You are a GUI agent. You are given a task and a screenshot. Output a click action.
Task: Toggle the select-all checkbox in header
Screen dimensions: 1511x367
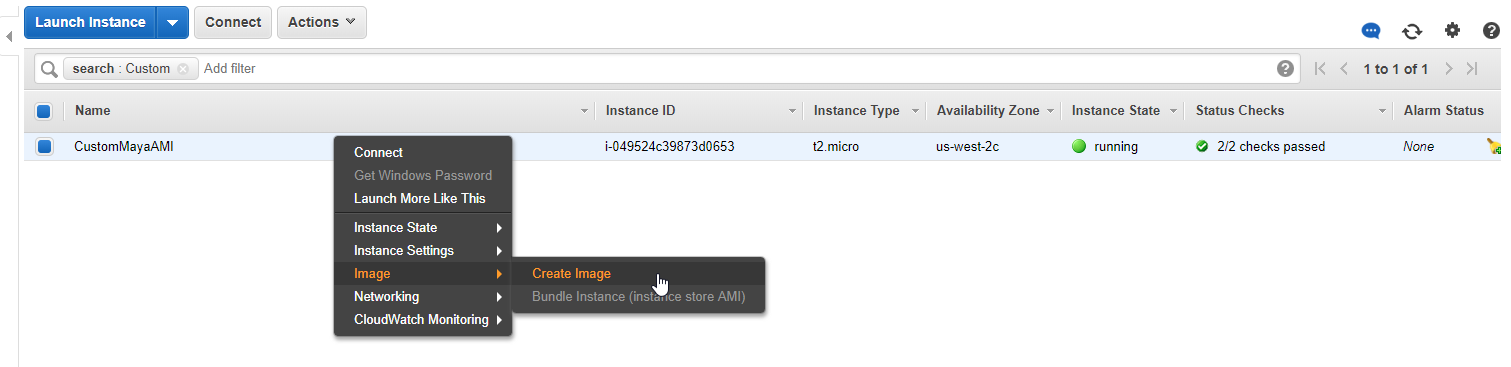44,111
